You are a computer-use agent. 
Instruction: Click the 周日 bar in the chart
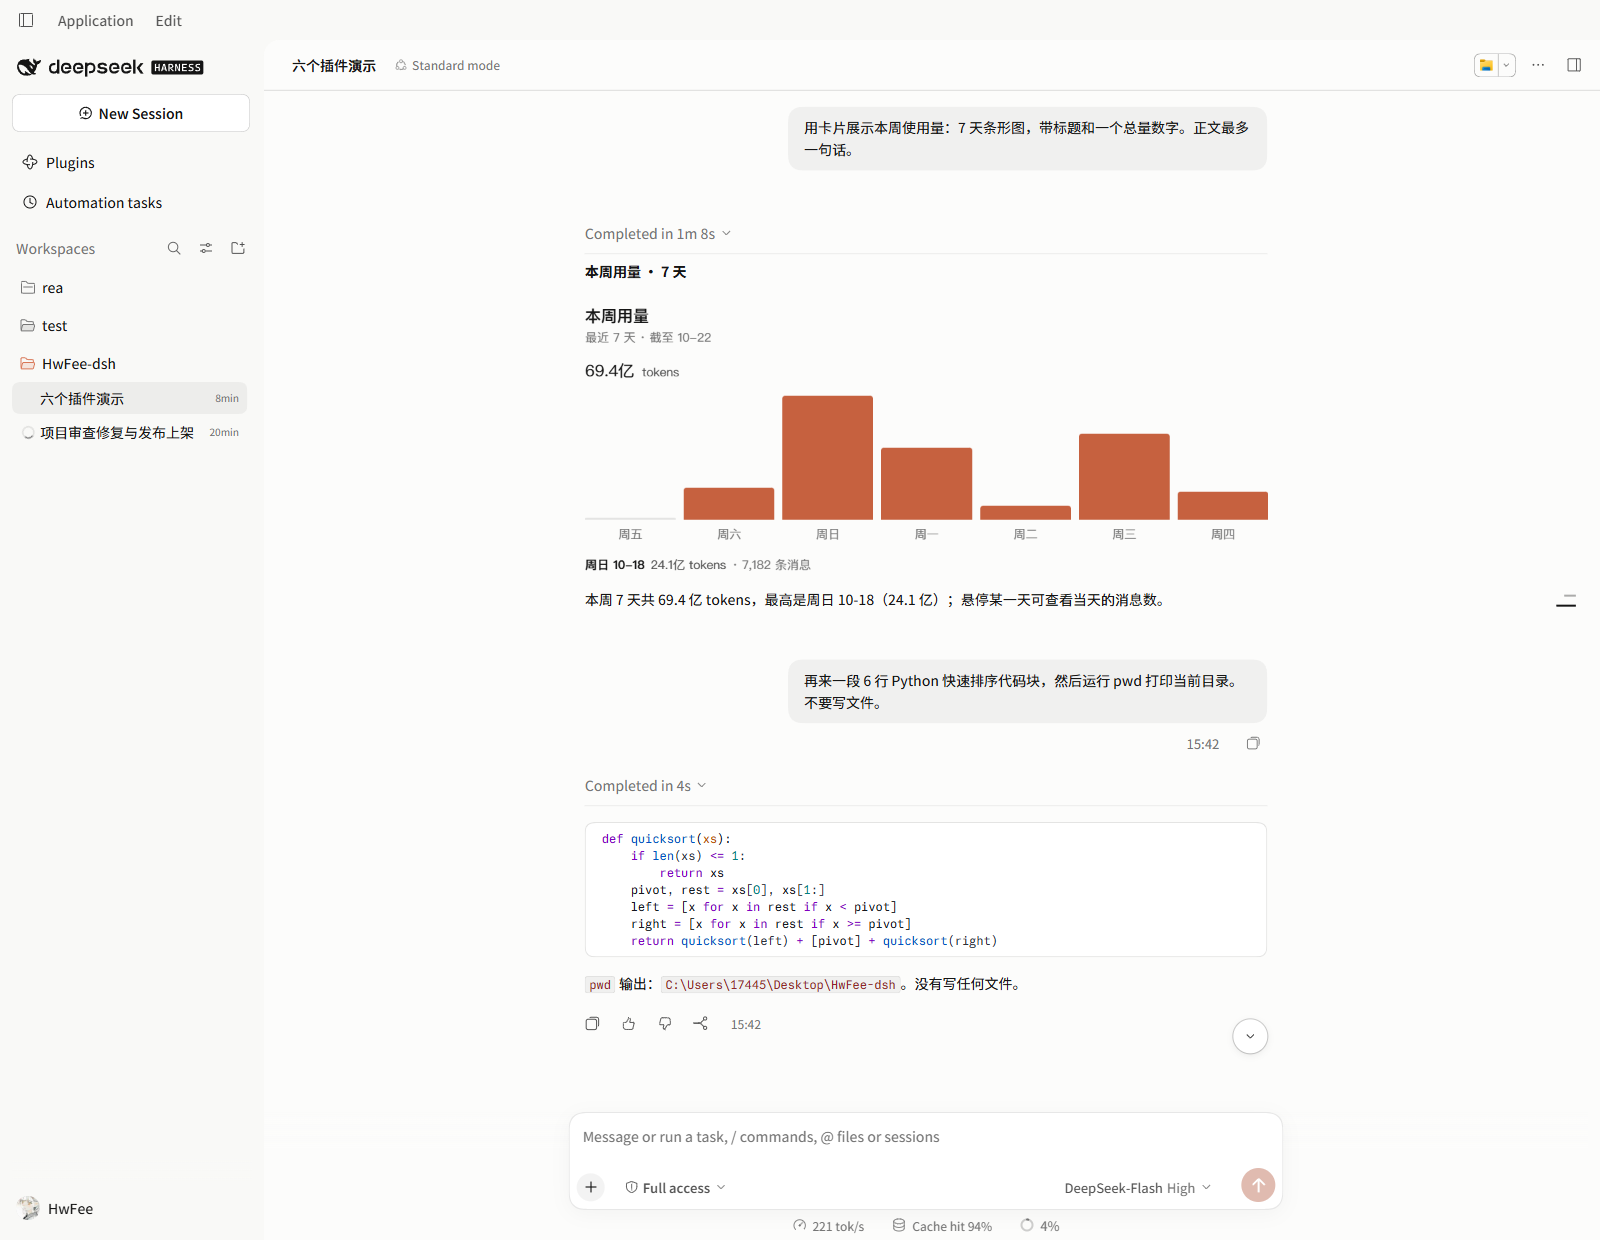[x=827, y=458]
